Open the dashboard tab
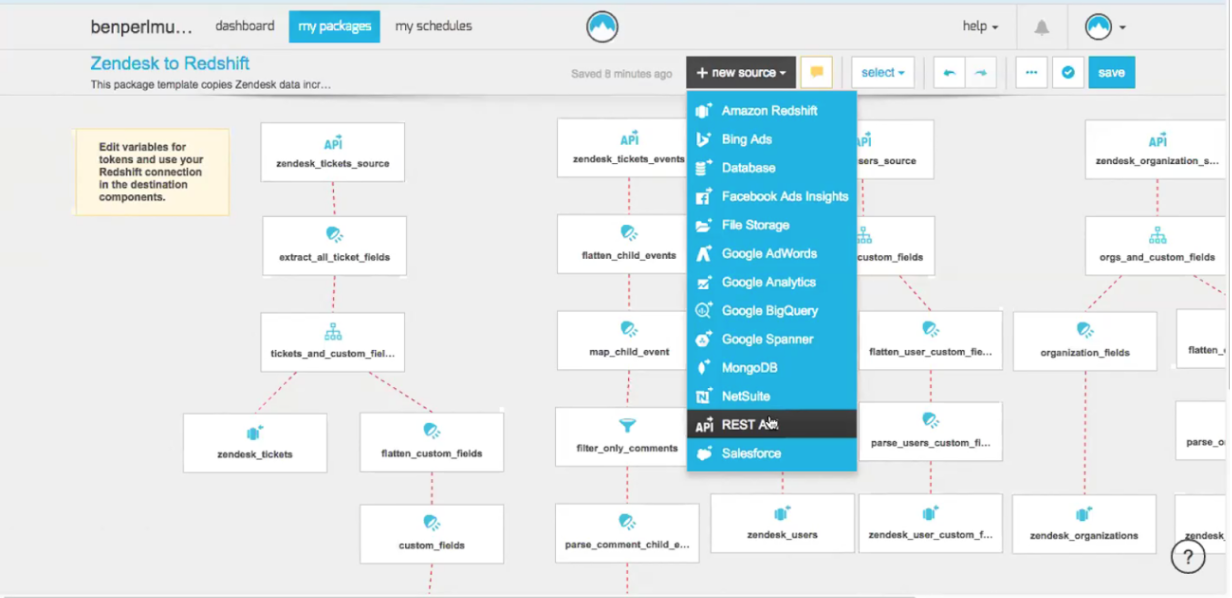This screenshot has width=1232, height=598. tap(244, 26)
